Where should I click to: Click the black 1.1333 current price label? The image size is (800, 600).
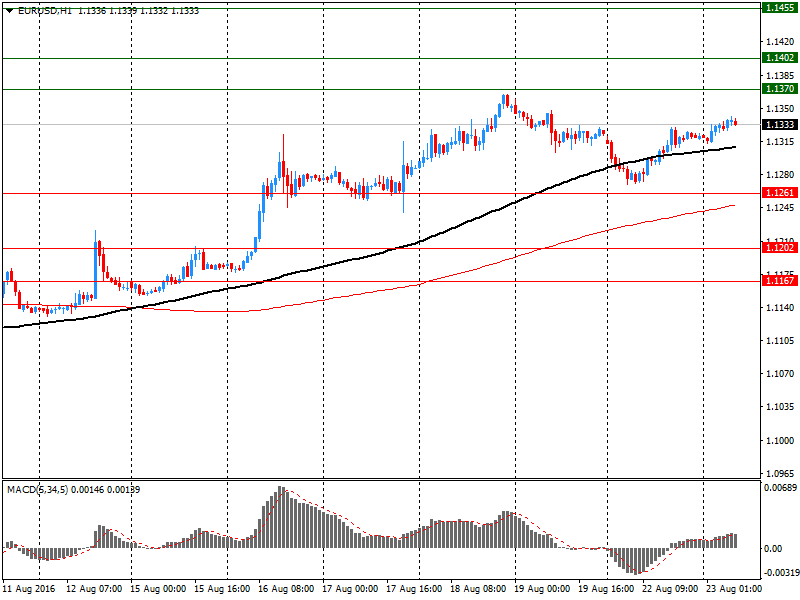[780, 124]
